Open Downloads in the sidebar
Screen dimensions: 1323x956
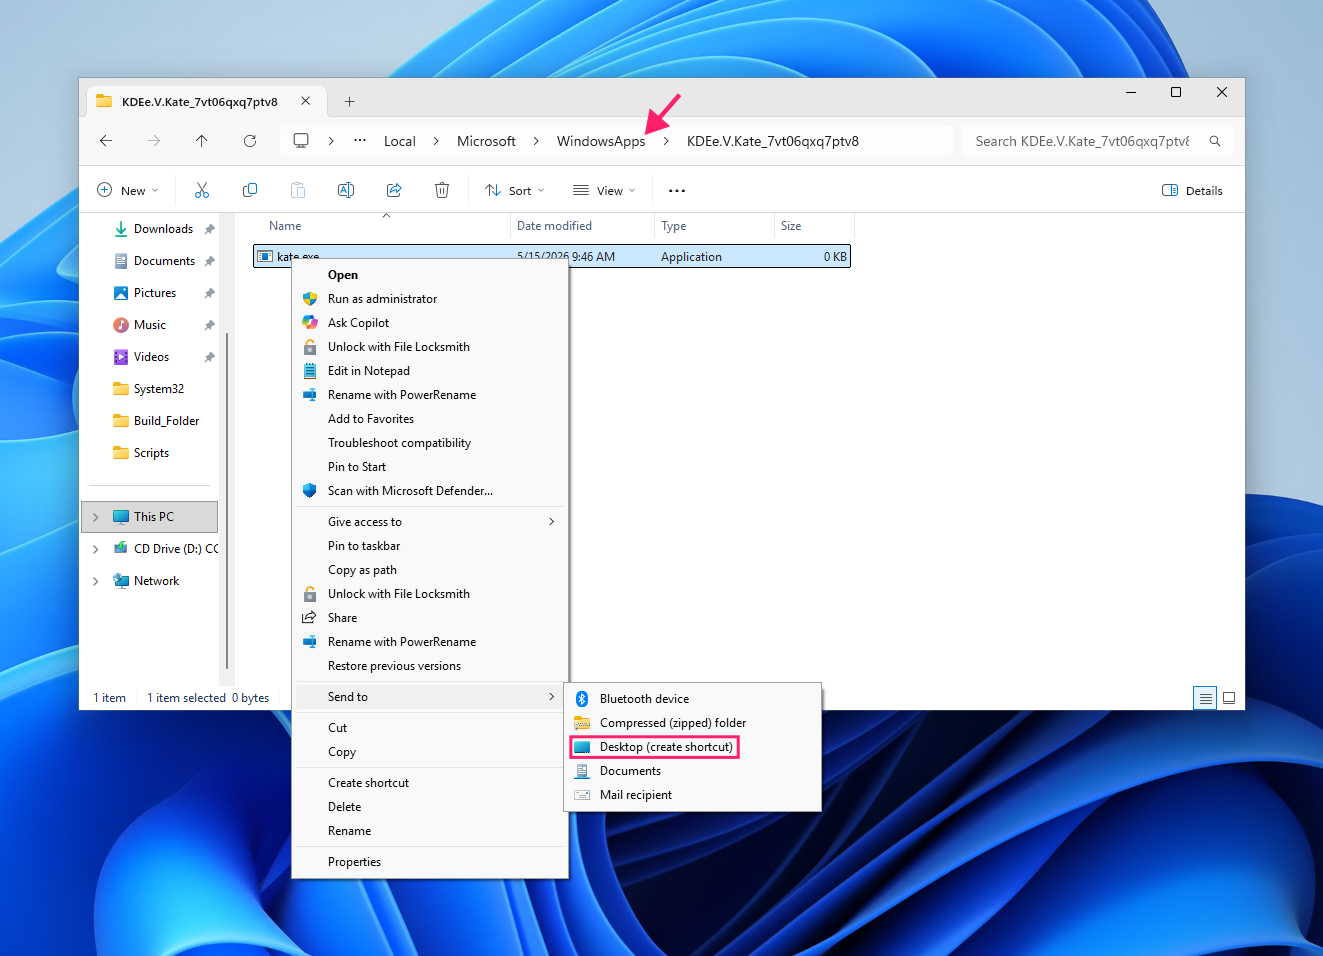(x=163, y=229)
